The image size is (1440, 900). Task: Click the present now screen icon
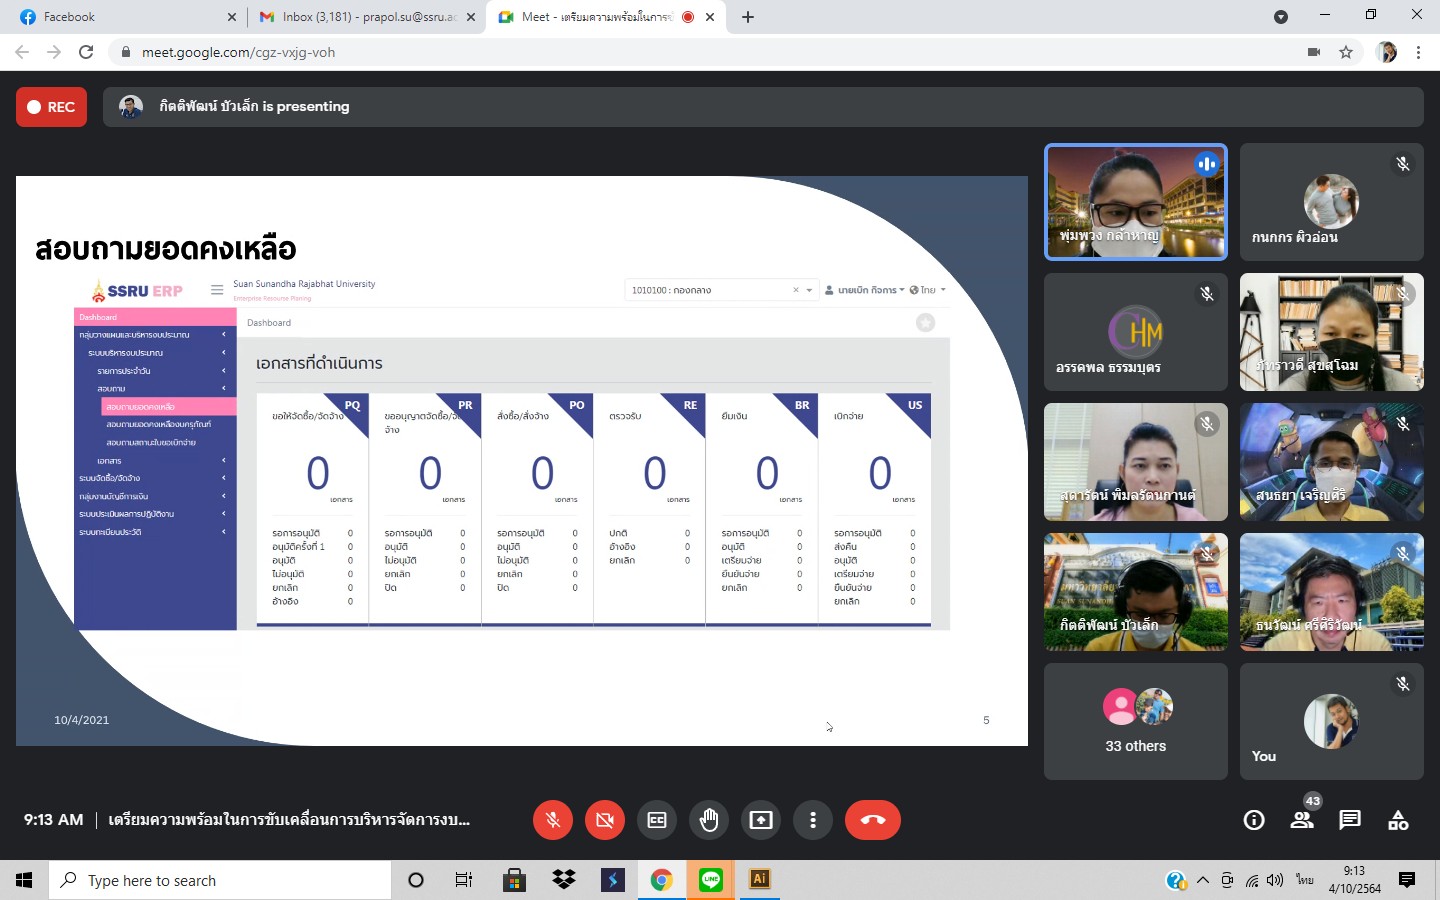pos(761,820)
